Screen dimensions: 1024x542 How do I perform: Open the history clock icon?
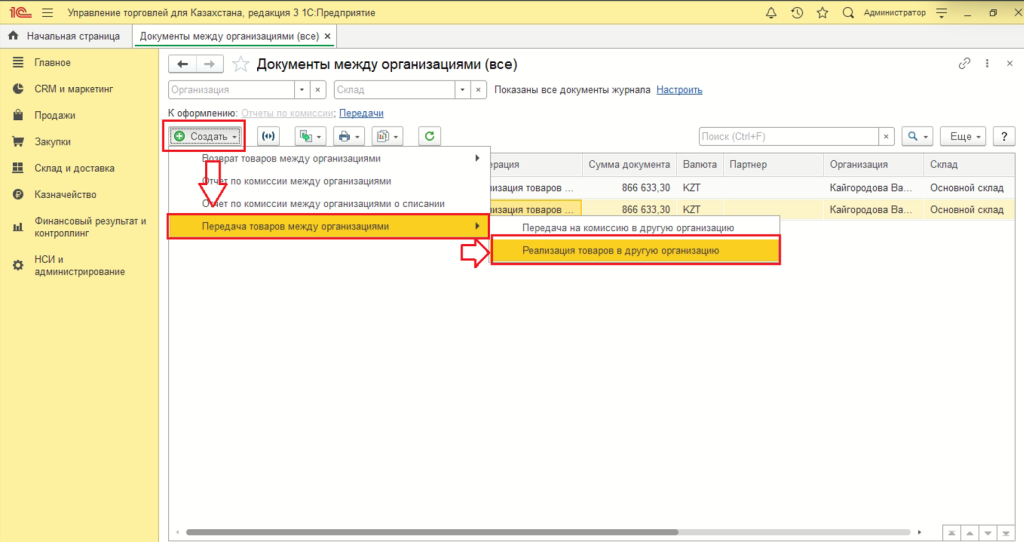797,12
